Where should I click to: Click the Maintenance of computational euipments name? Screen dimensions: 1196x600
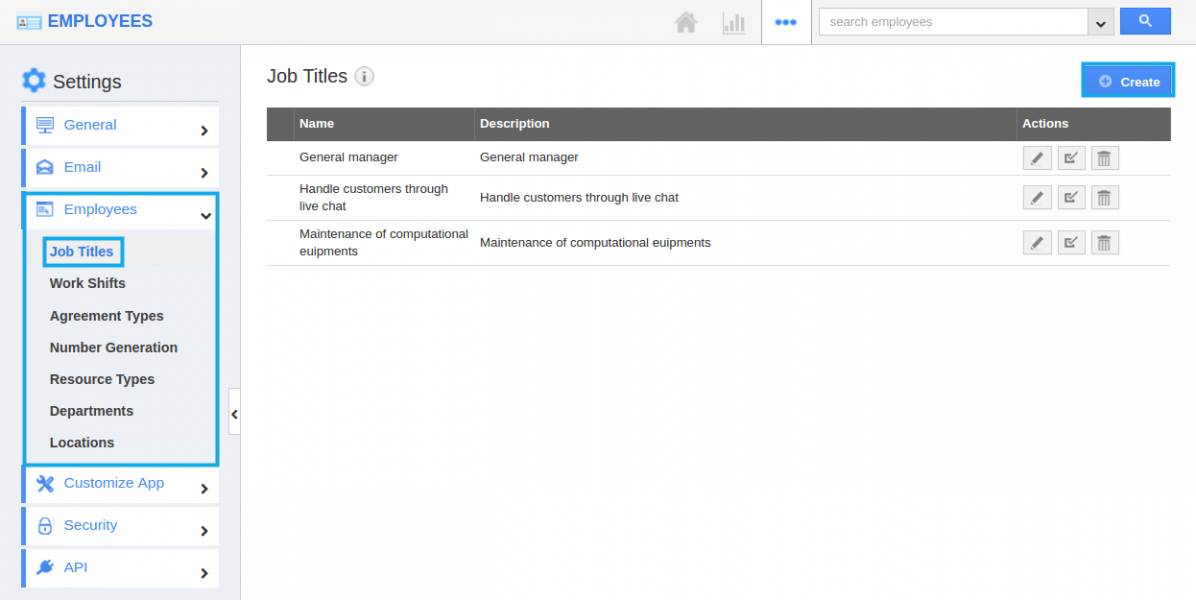pos(384,242)
